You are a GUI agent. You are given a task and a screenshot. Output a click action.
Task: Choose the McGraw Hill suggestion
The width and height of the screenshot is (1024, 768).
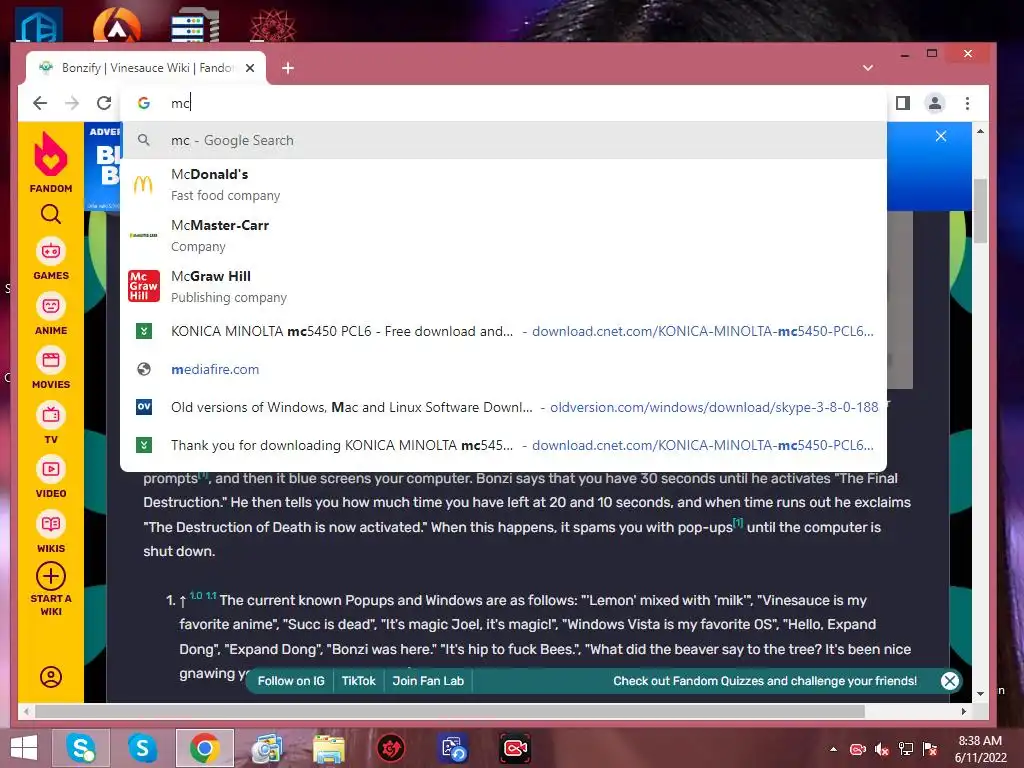503,287
